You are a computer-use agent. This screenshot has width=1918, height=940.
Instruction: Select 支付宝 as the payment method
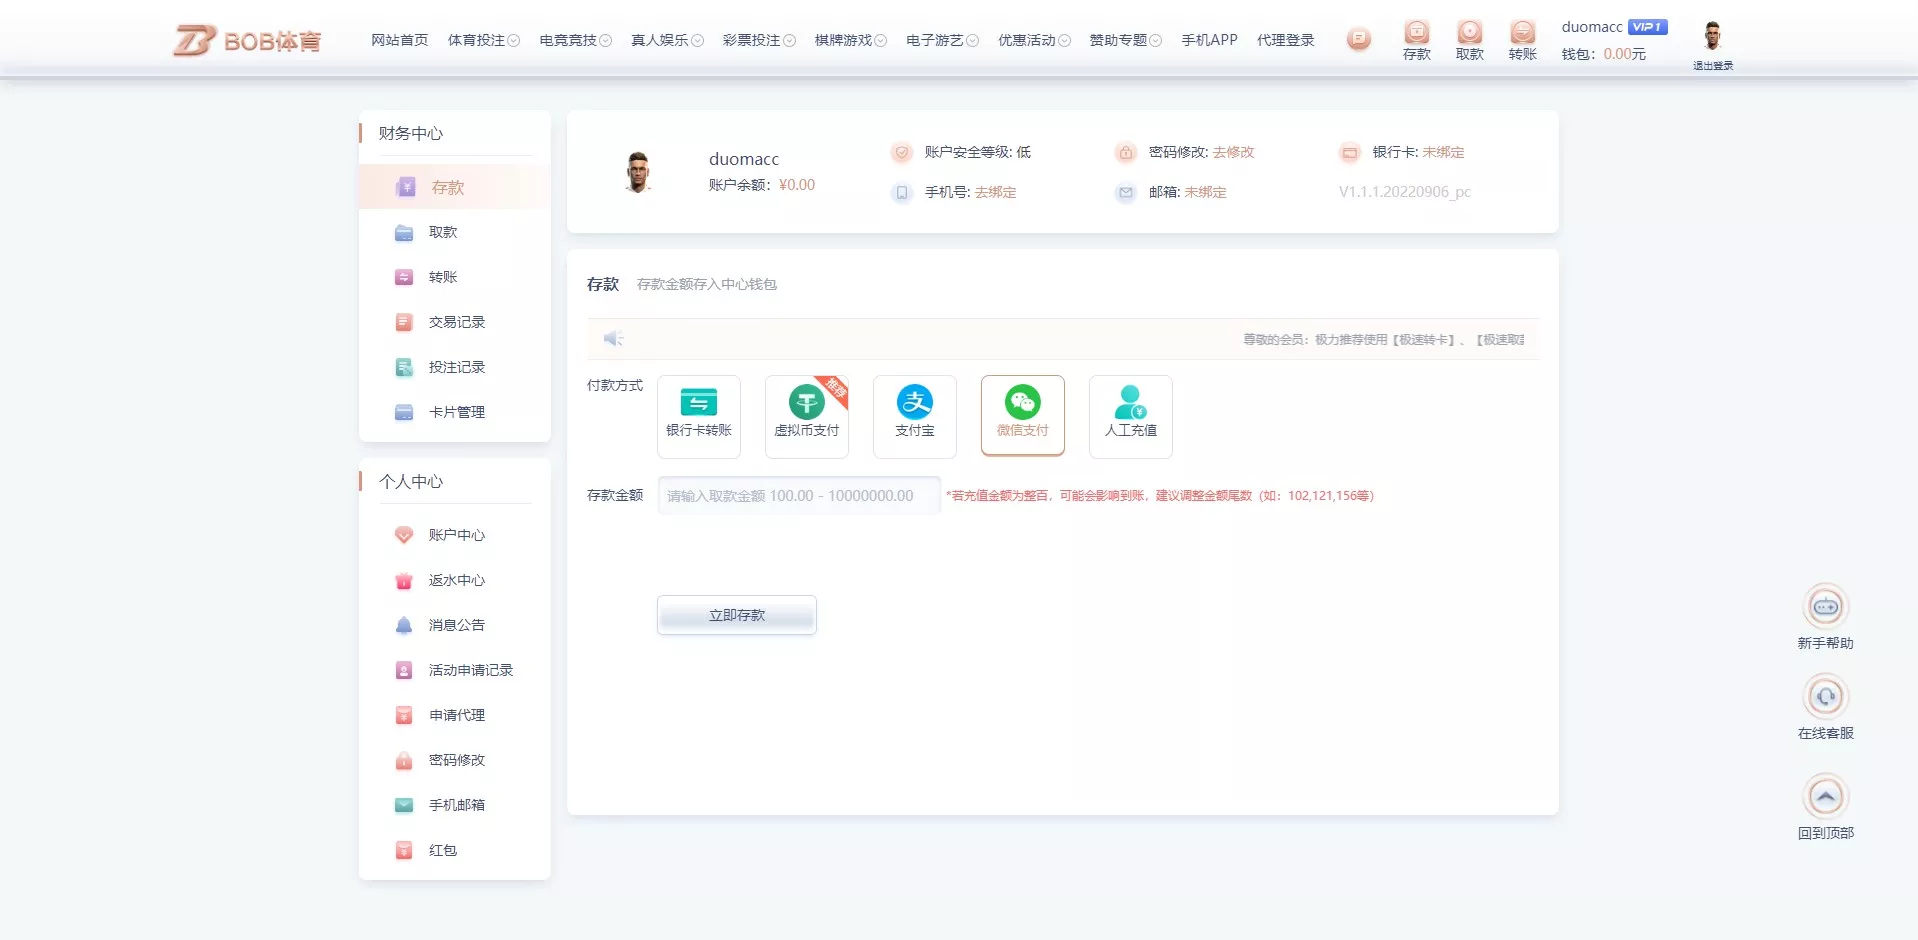[x=914, y=416]
